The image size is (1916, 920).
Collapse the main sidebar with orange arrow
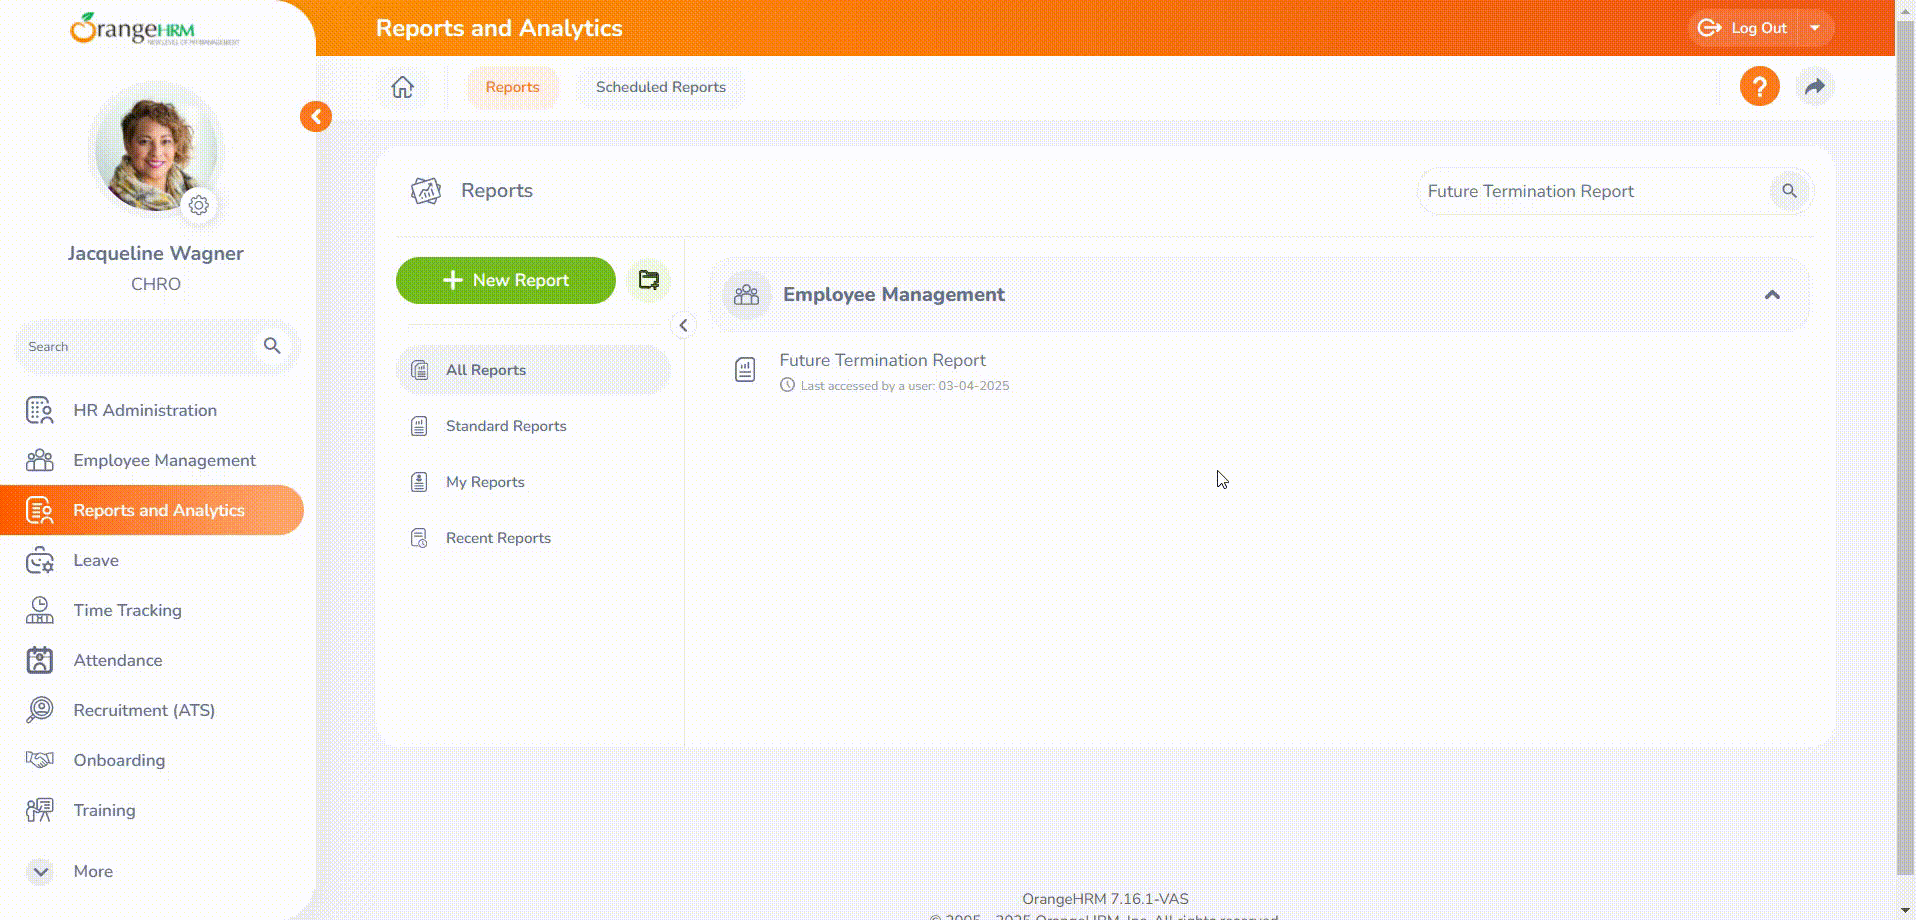point(316,117)
